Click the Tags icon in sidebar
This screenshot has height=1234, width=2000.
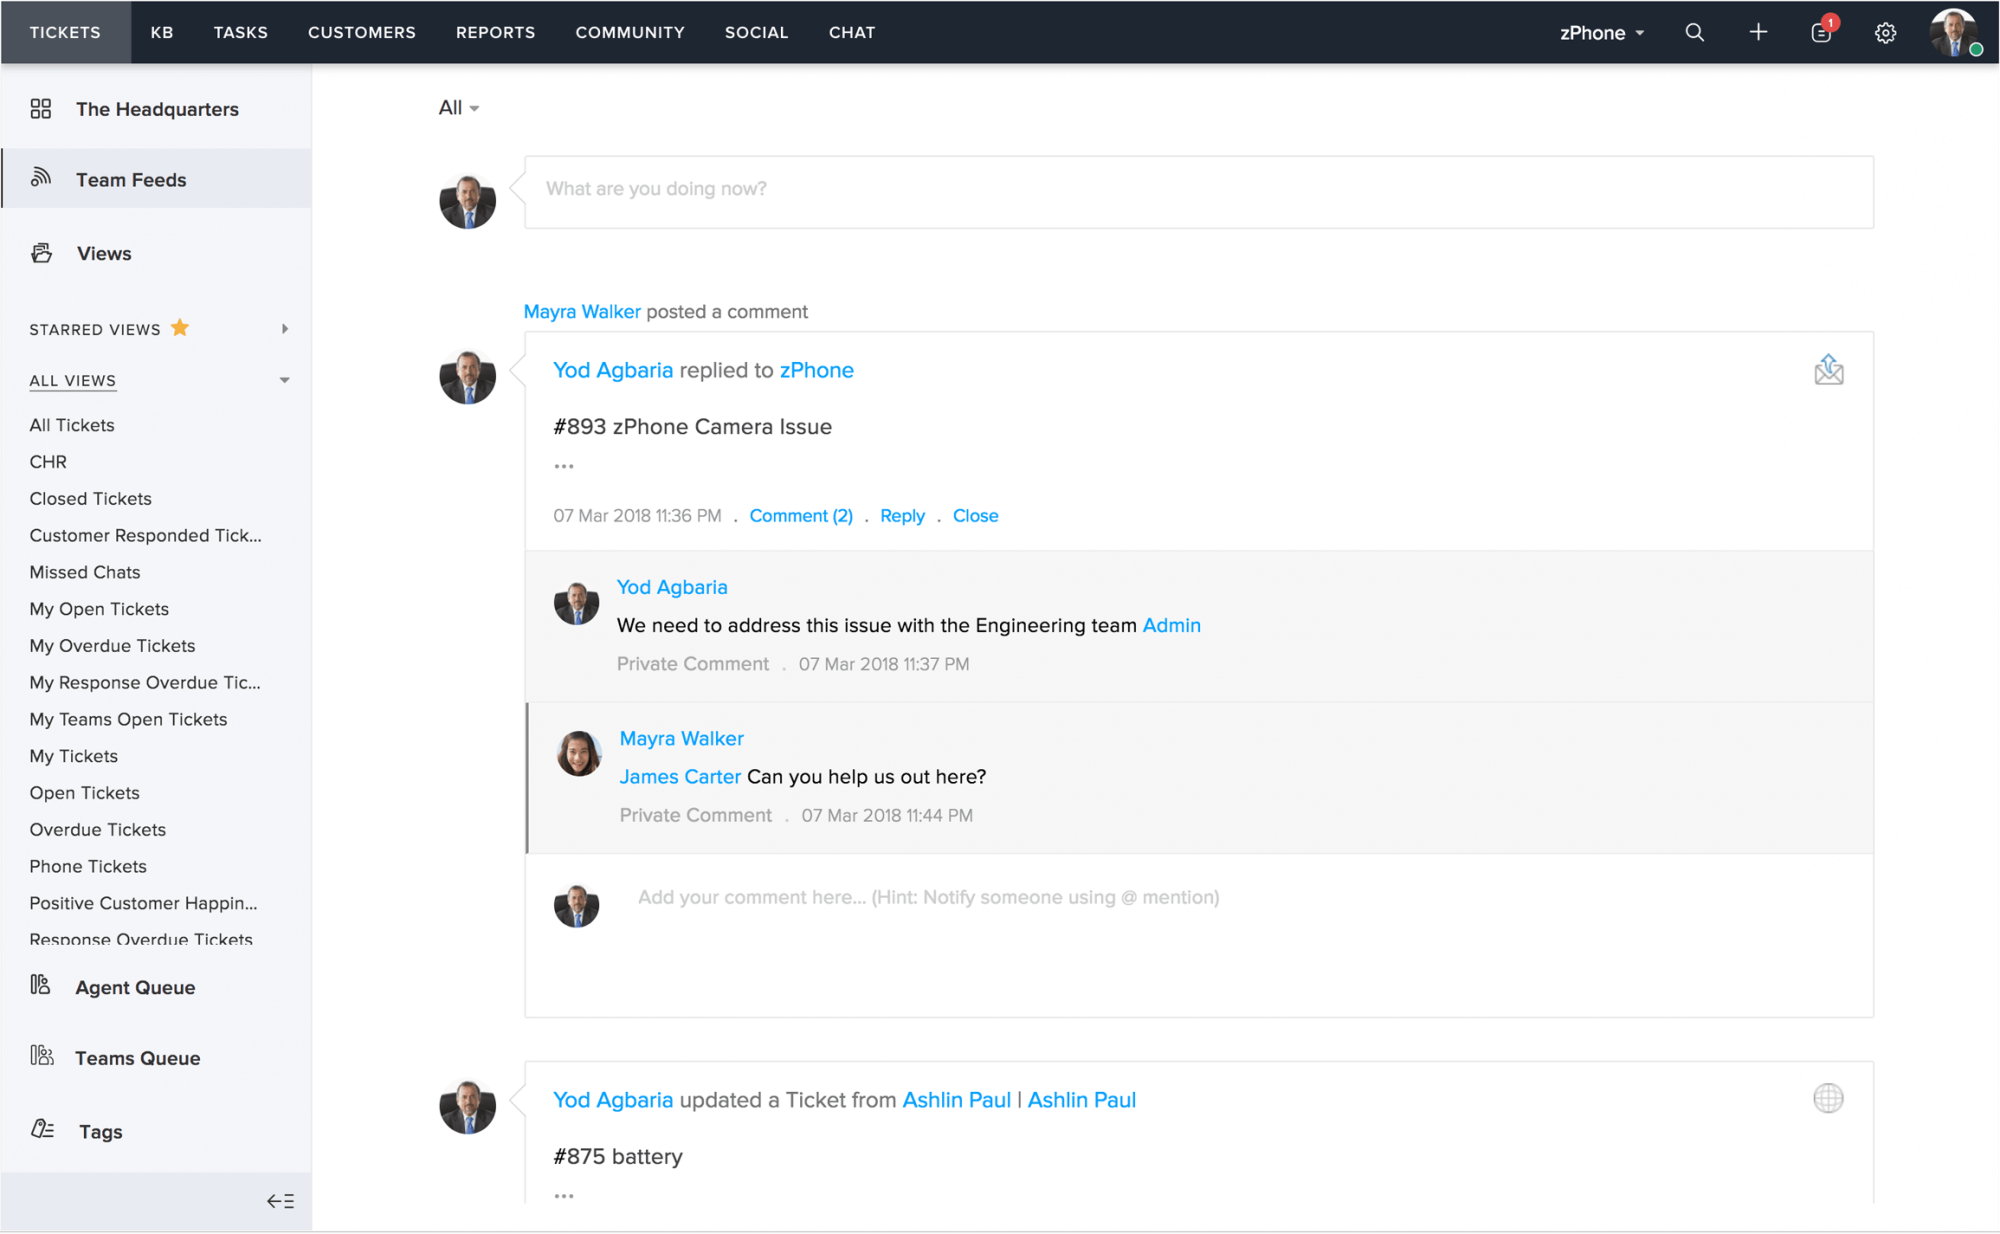pyautogui.click(x=41, y=1128)
